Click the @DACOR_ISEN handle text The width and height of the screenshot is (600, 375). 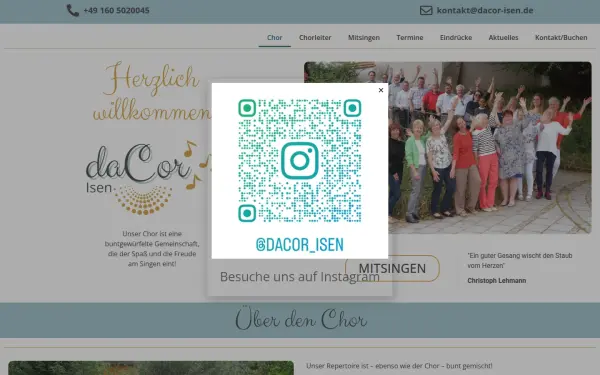(x=300, y=245)
